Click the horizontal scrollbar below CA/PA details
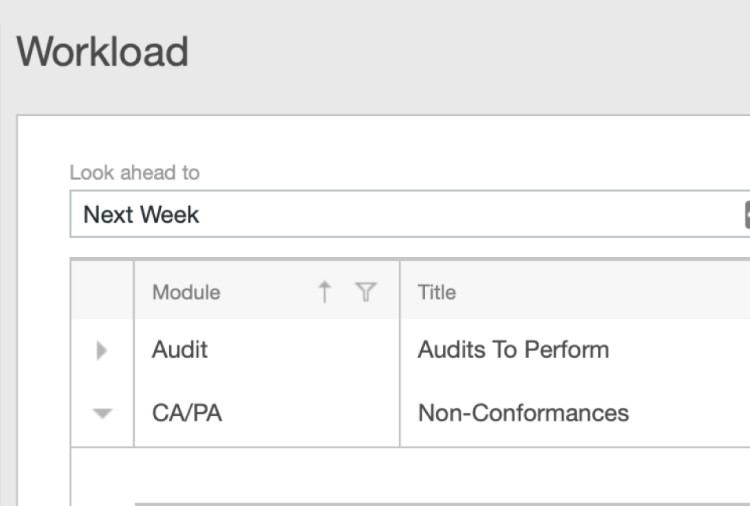Screen dimensions: 750x506 pyautogui.click(x=442, y=504)
